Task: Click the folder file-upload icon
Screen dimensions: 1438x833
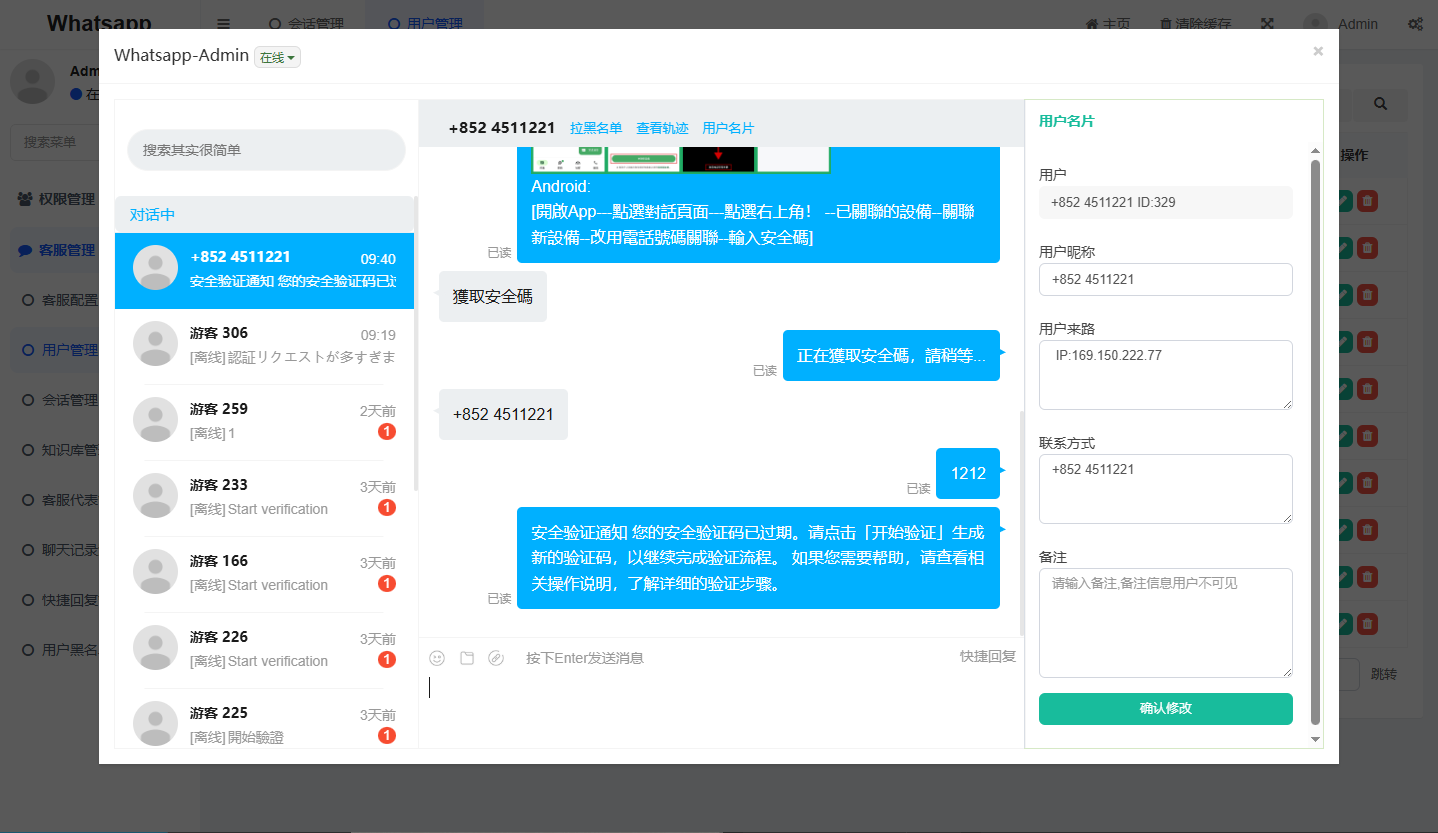Action: [467, 658]
